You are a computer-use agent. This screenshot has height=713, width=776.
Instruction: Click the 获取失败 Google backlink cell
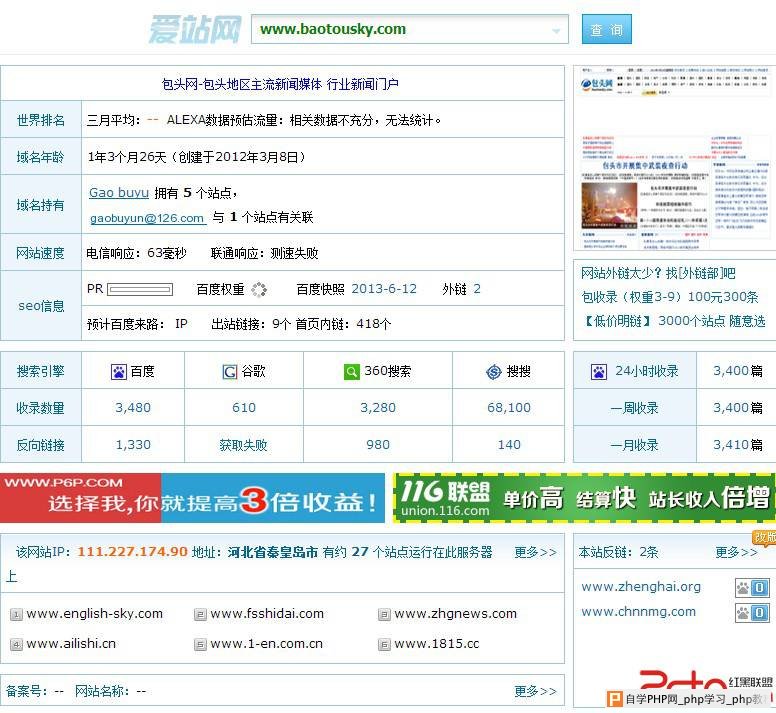pyautogui.click(x=243, y=445)
